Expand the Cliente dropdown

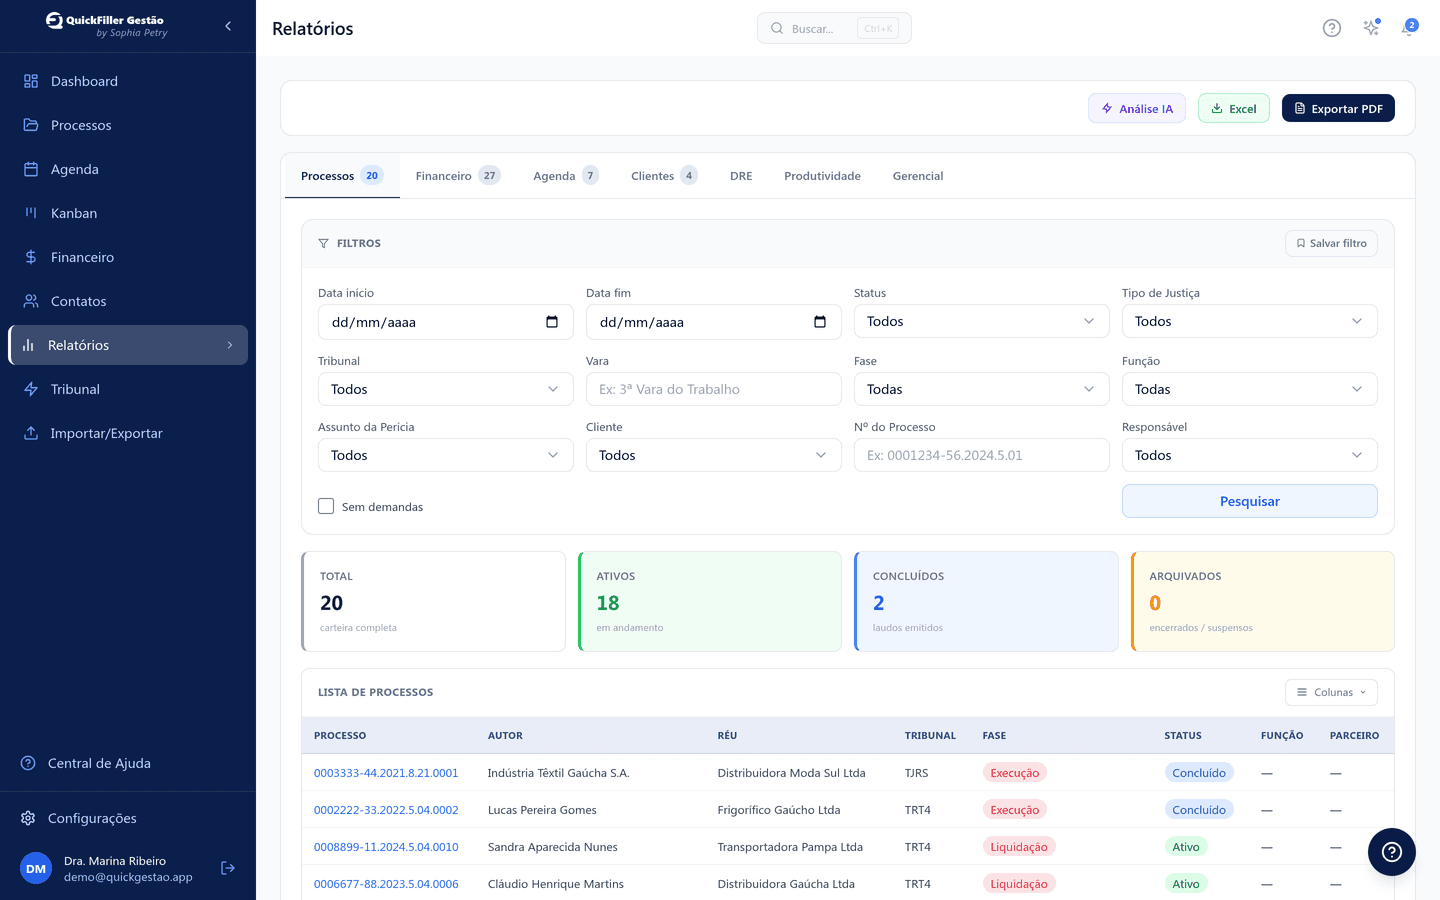(x=713, y=455)
